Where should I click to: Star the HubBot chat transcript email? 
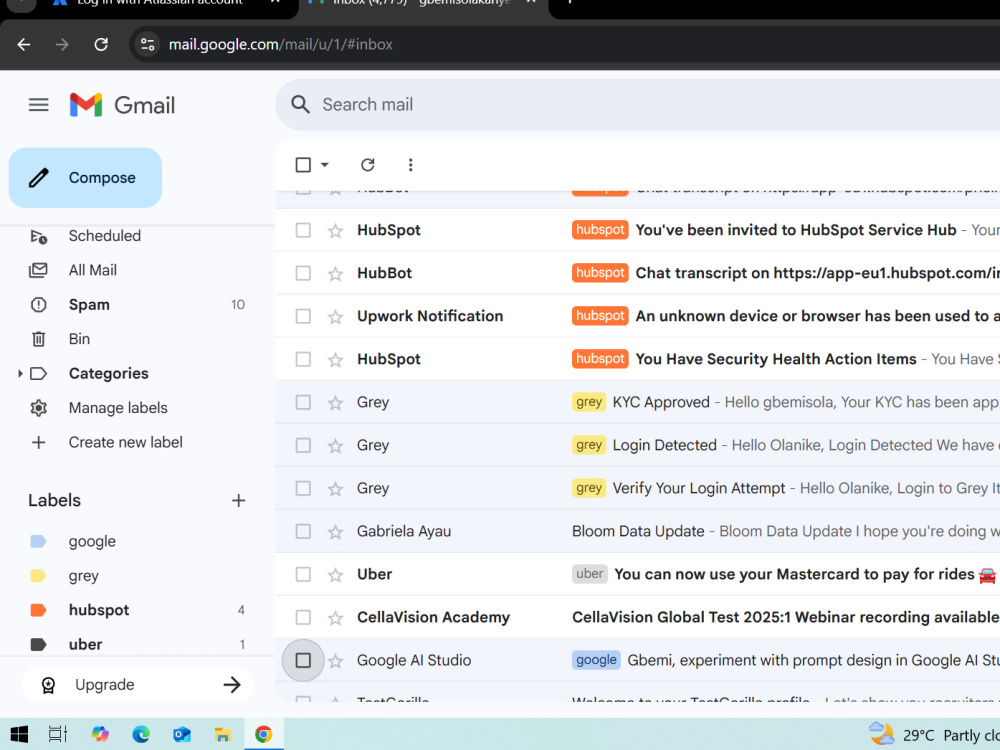[x=335, y=274]
